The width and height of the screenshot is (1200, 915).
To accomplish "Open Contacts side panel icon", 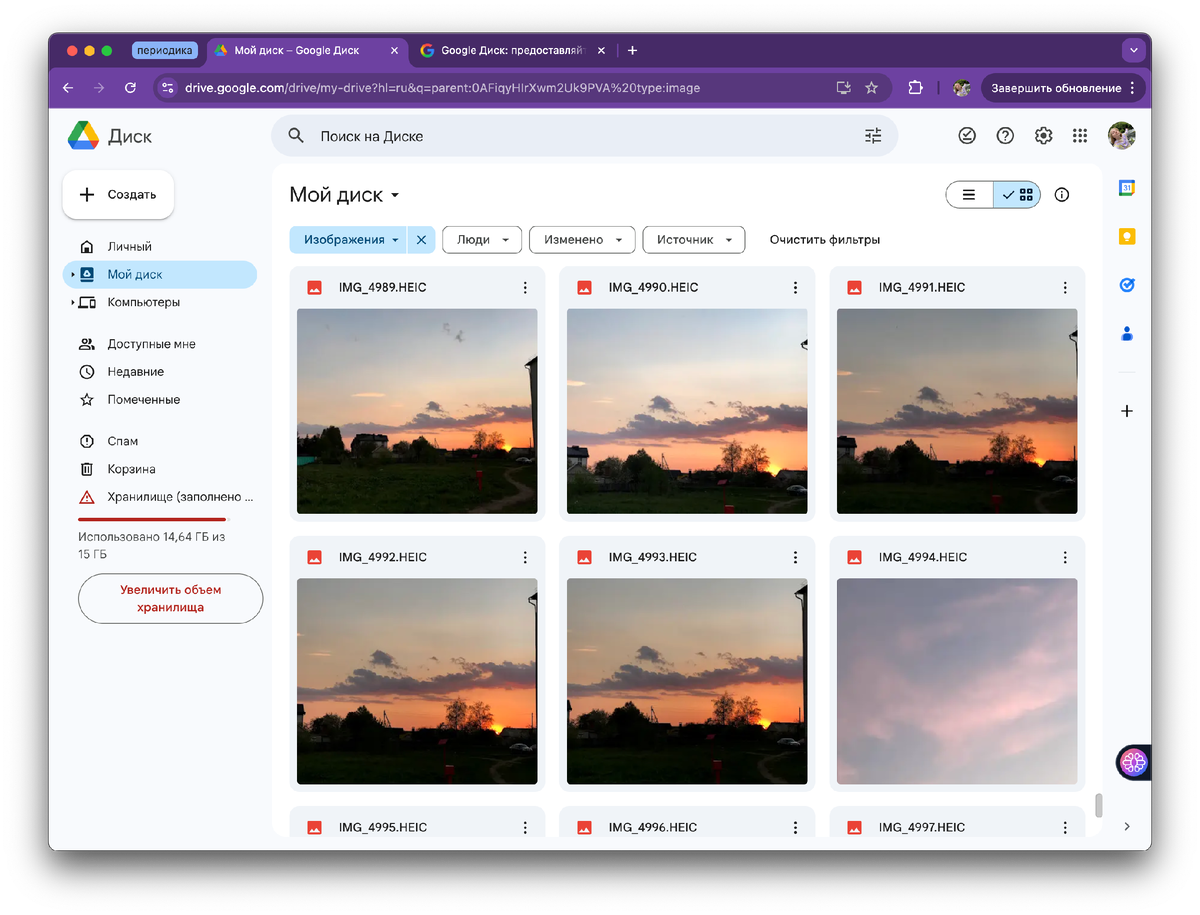I will click(x=1127, y=334).
